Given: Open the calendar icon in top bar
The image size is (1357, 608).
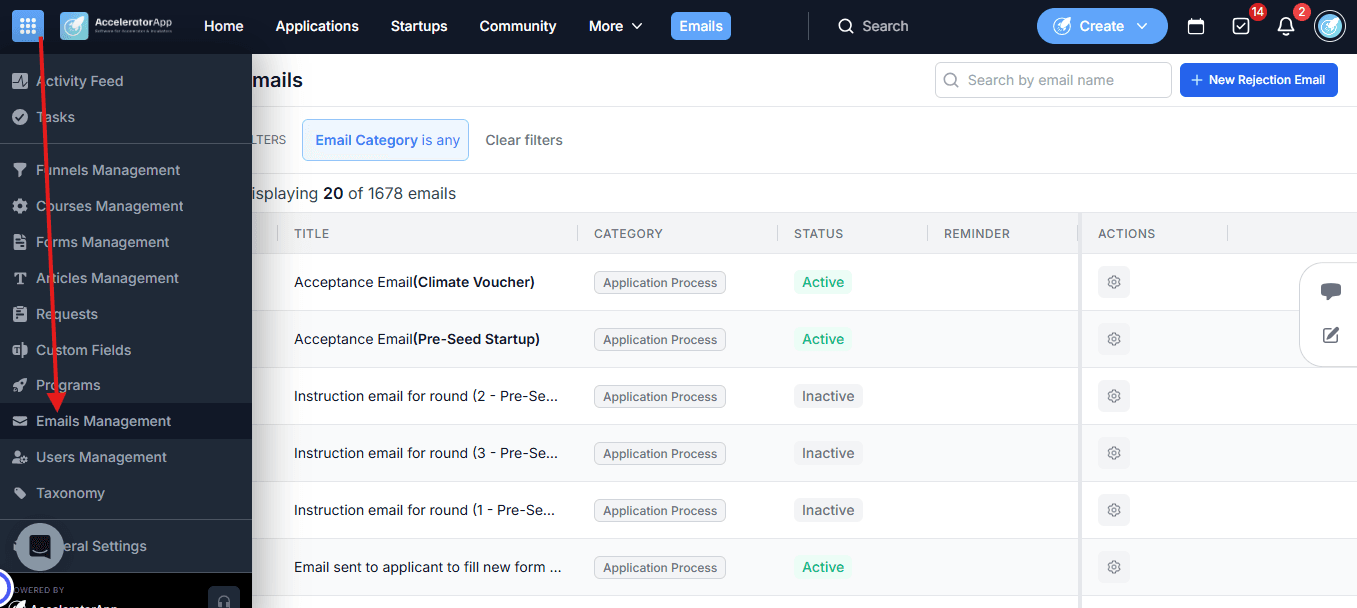Looking at the screenshot, I should (1196, 27).
